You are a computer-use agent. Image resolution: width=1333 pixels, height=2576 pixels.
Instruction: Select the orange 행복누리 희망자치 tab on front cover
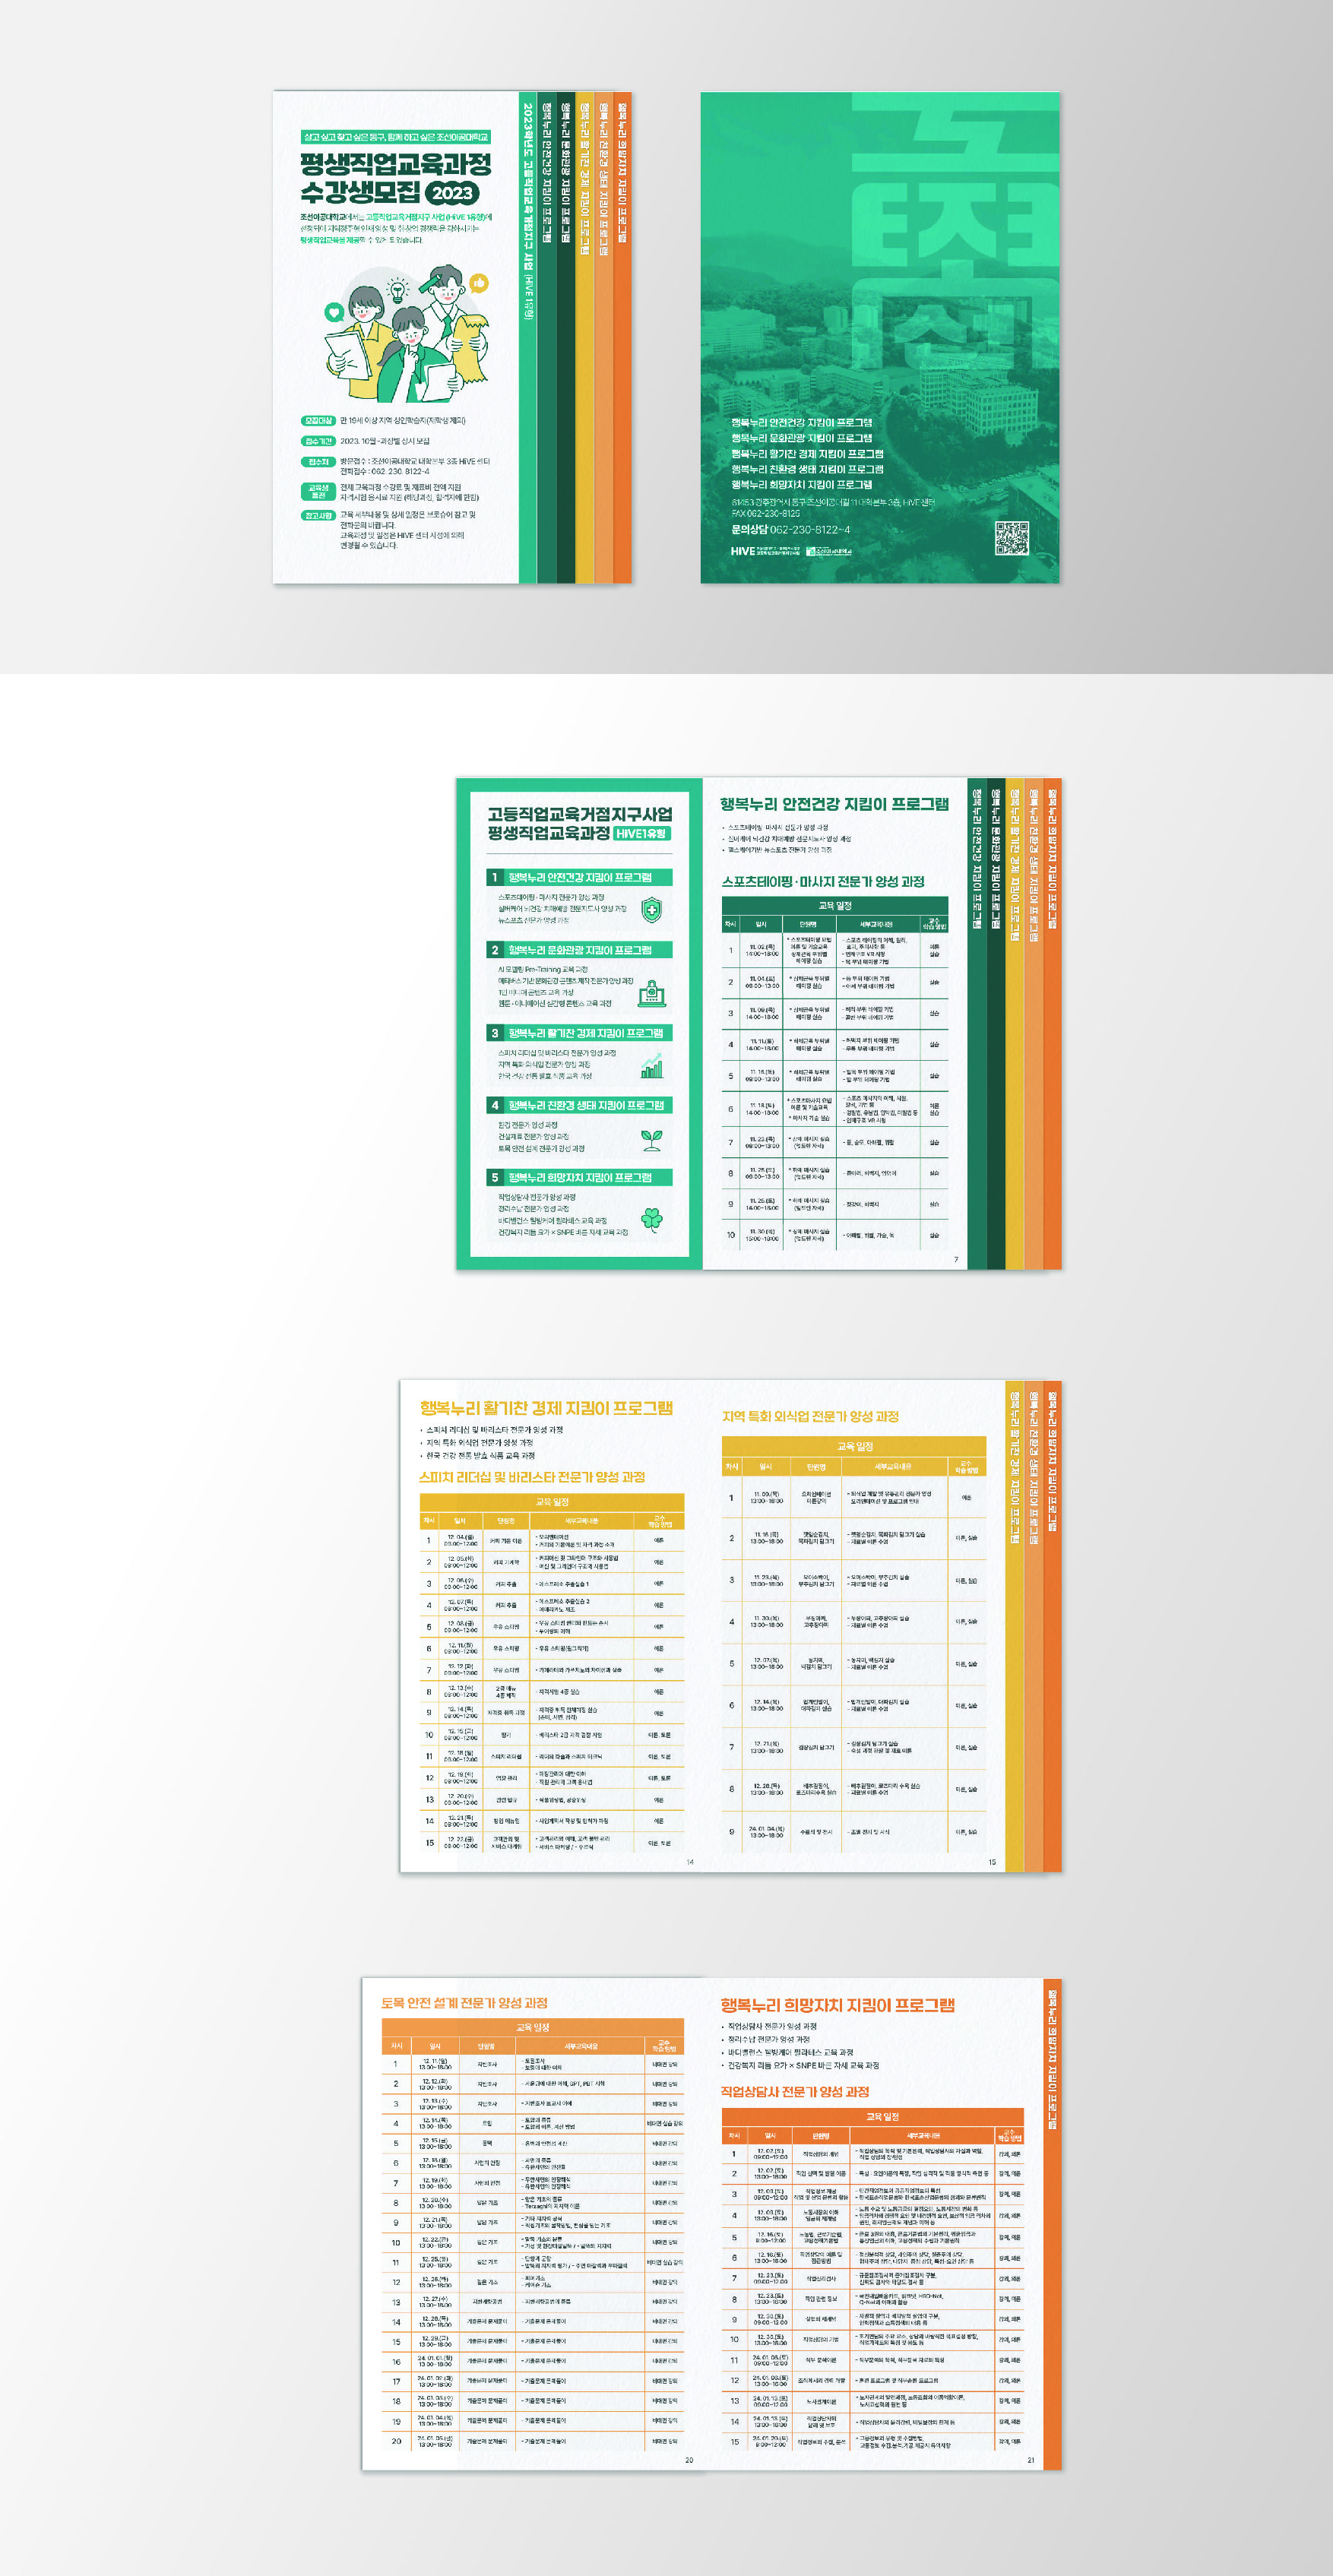click(x=622, y=338)
